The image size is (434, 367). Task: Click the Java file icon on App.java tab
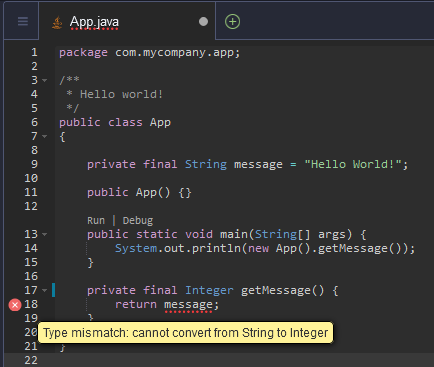57,22
